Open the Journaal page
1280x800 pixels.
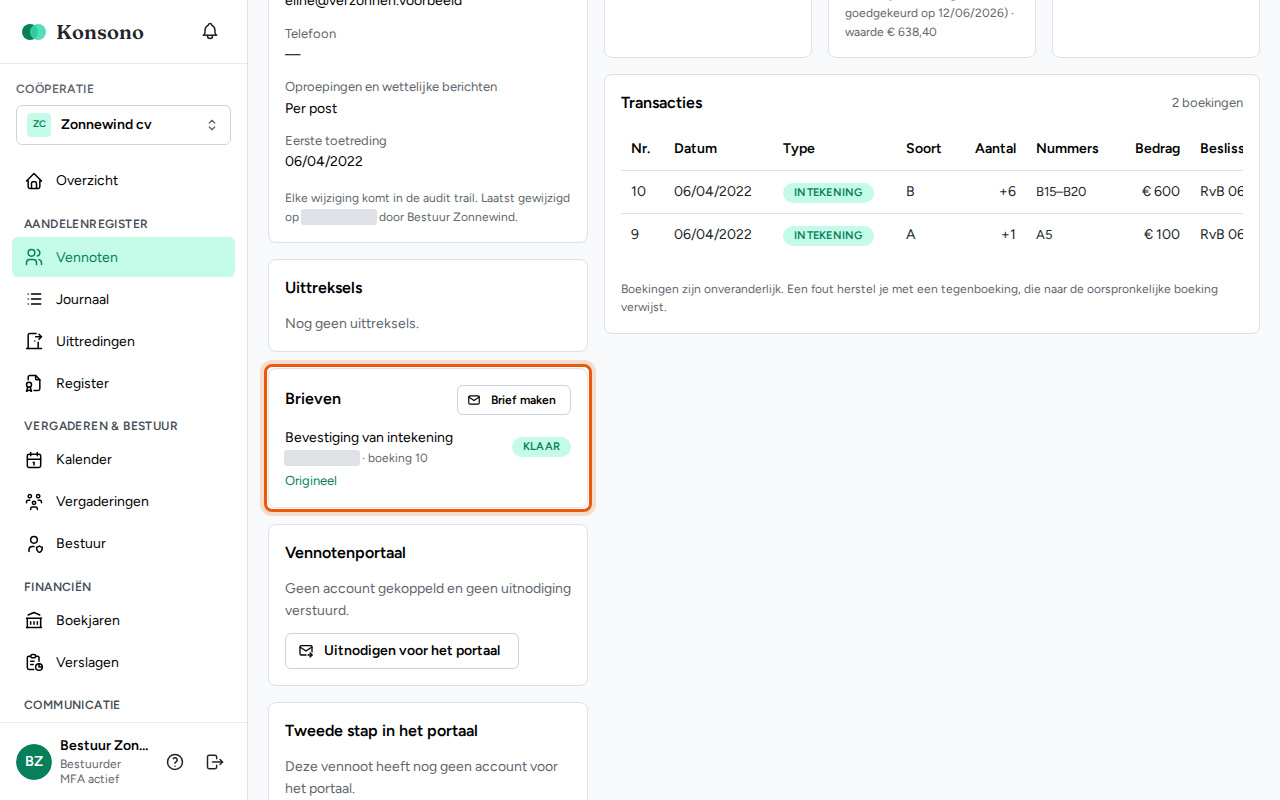coord(123,299)
